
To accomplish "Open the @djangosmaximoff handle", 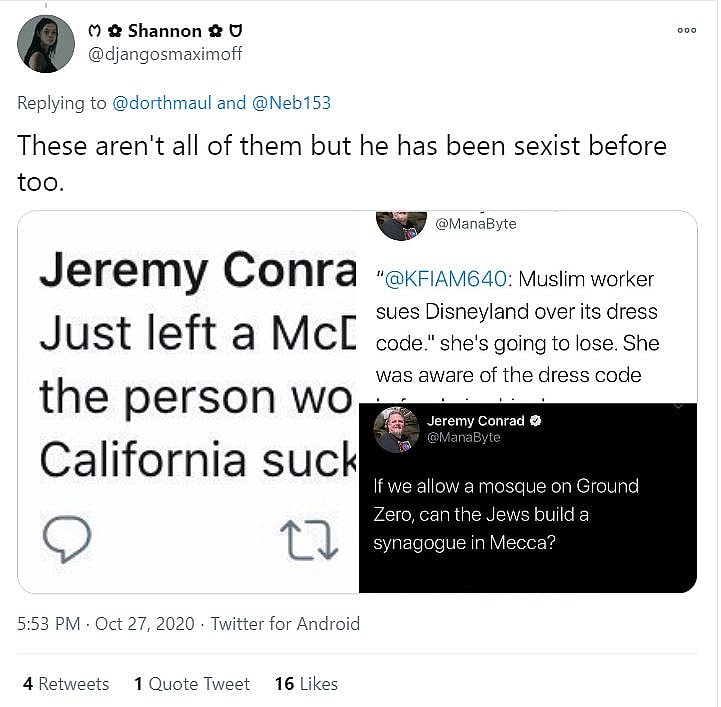I will point(166,54).
